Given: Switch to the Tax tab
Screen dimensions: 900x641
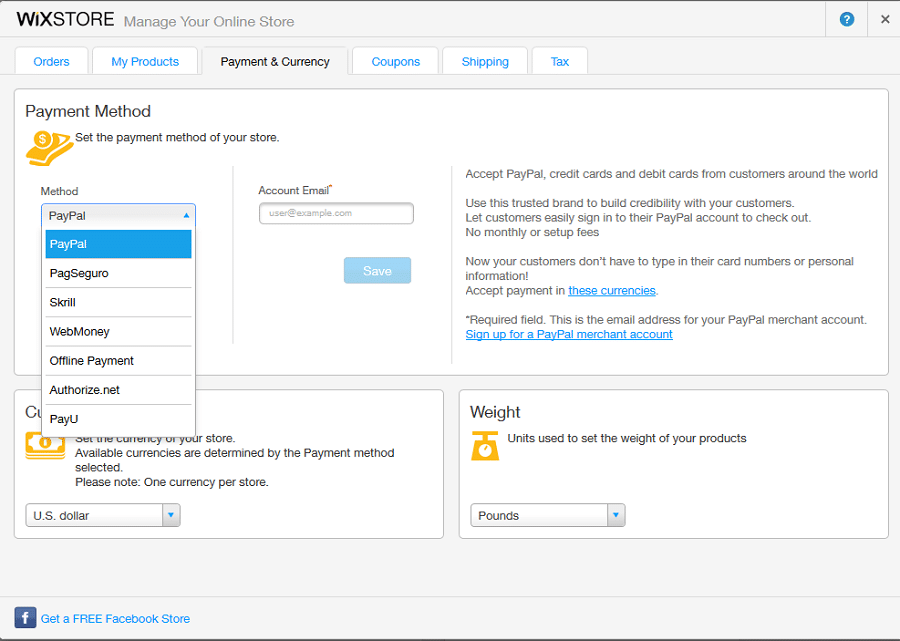Looking at the screenshot, I should (560, 61).
